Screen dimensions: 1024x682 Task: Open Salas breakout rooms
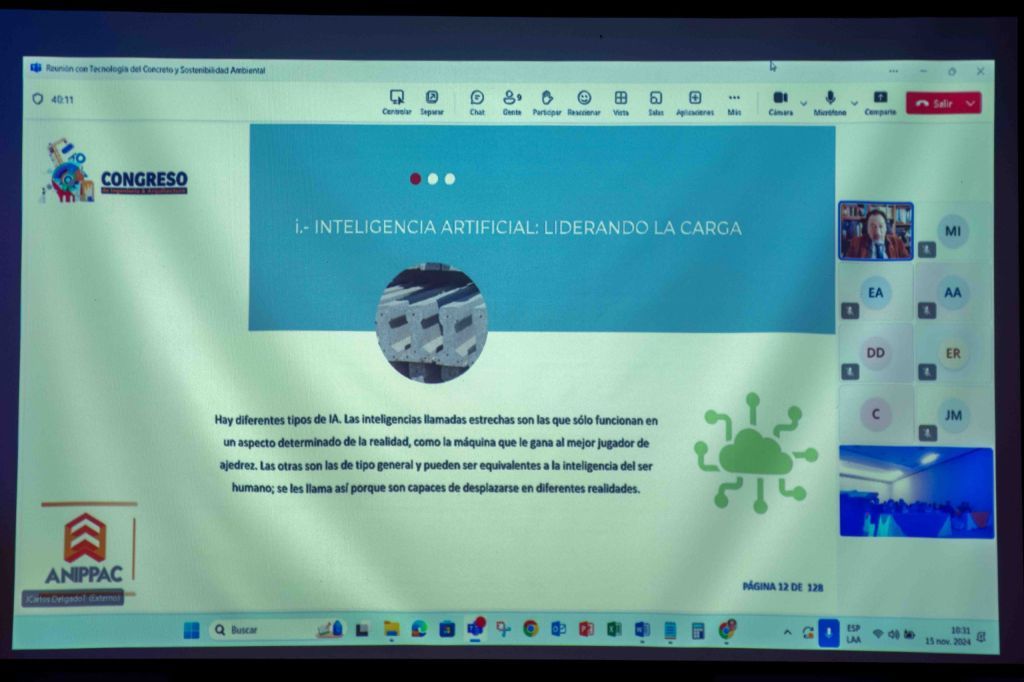click(x=656, y=102)
